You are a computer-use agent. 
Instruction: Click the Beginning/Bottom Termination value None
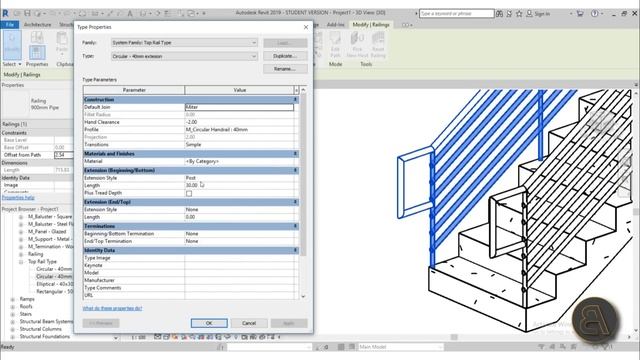click(x=239, y=233)
